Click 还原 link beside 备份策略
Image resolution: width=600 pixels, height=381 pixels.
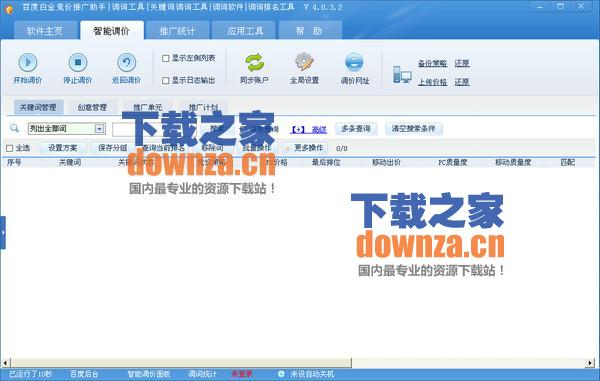click(462, 63)
